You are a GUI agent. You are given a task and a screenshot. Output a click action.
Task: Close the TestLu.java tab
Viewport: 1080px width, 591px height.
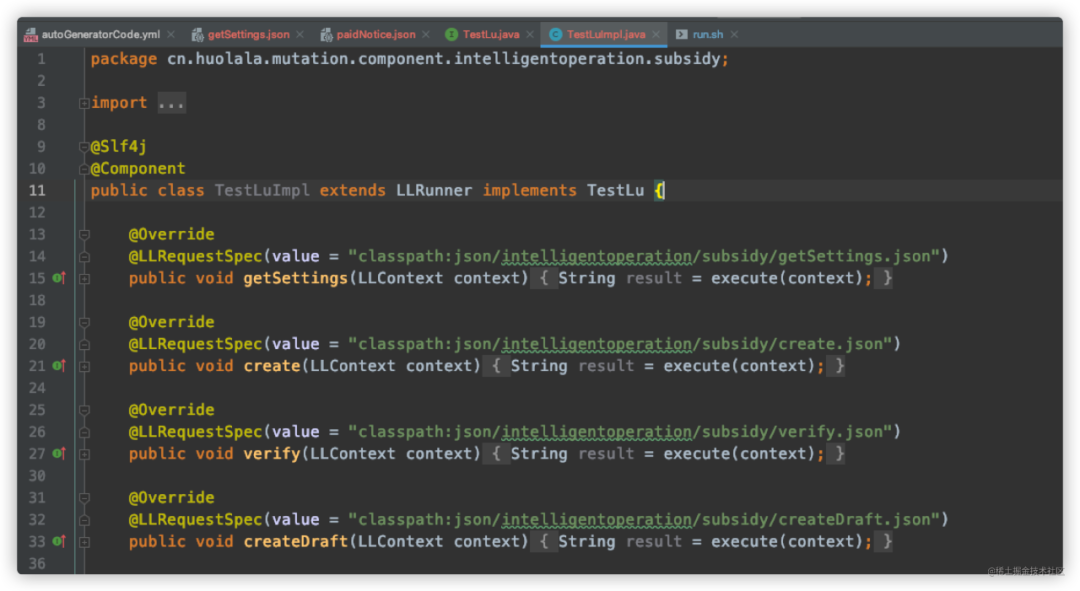pyautogui.click(x=530, y=34)
